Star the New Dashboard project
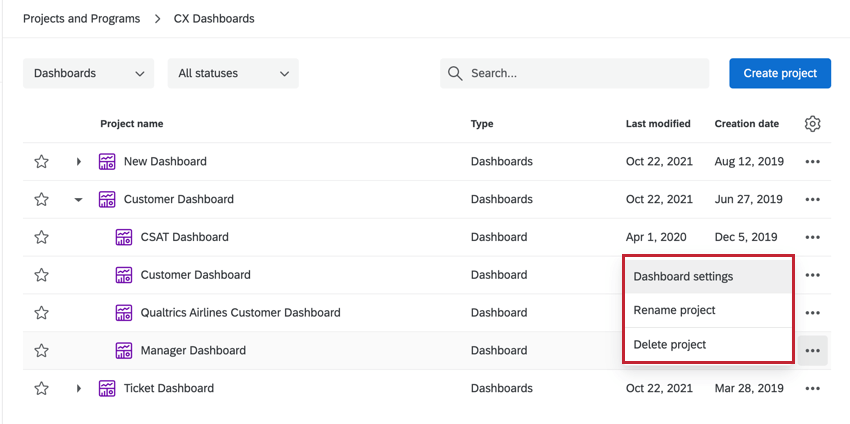This screenshot has width=850, height=424. tap(41, 161)
